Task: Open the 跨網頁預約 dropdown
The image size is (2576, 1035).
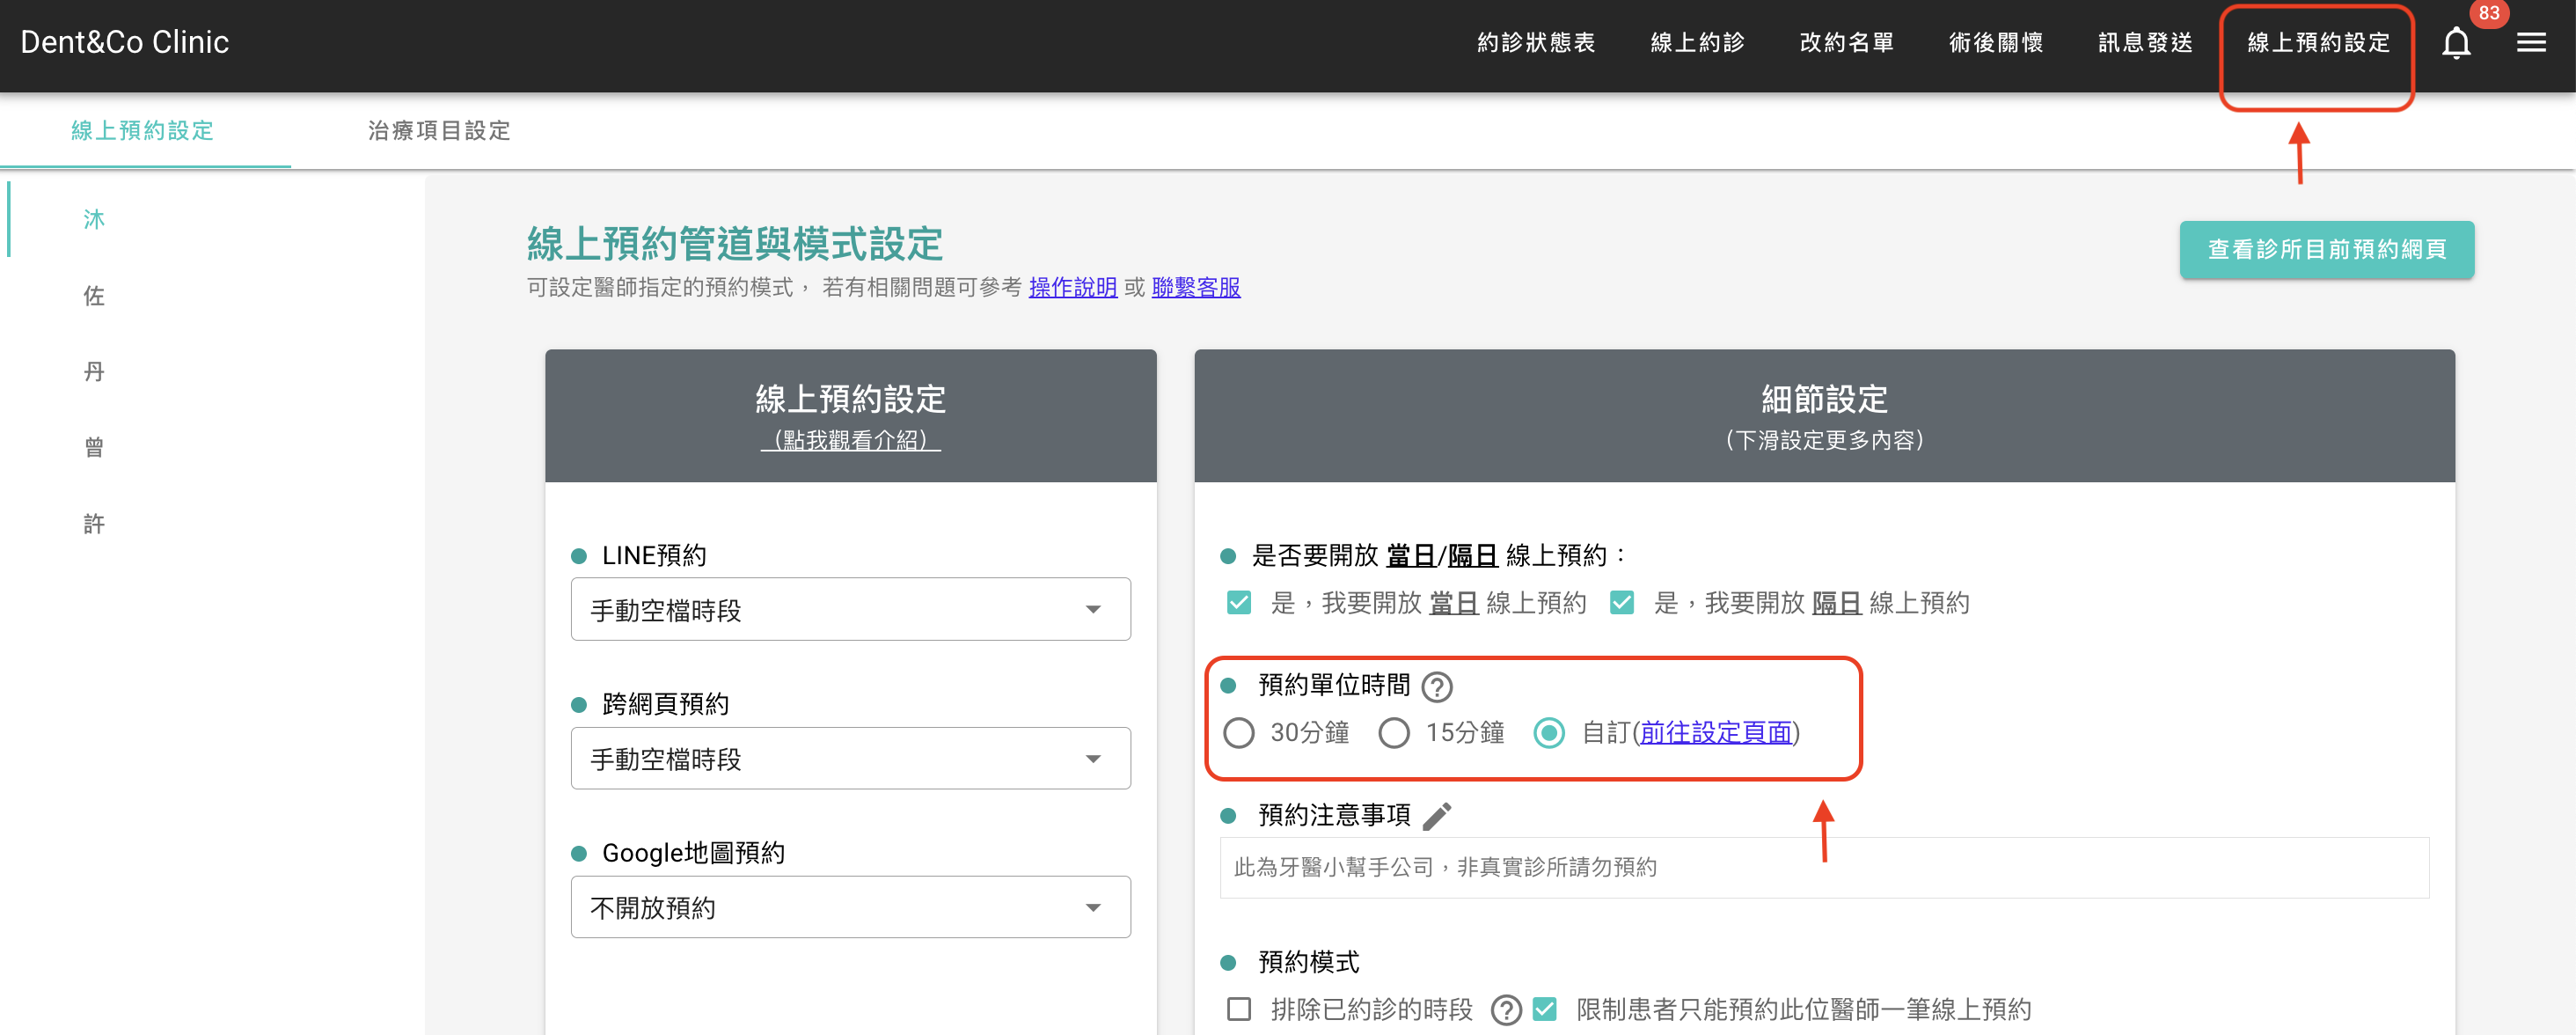Action: 850,758
